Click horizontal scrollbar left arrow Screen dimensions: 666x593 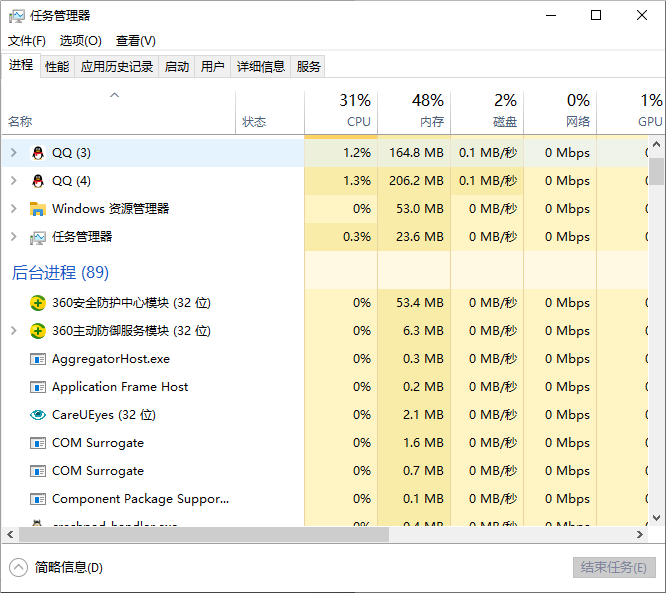point(10,534)
